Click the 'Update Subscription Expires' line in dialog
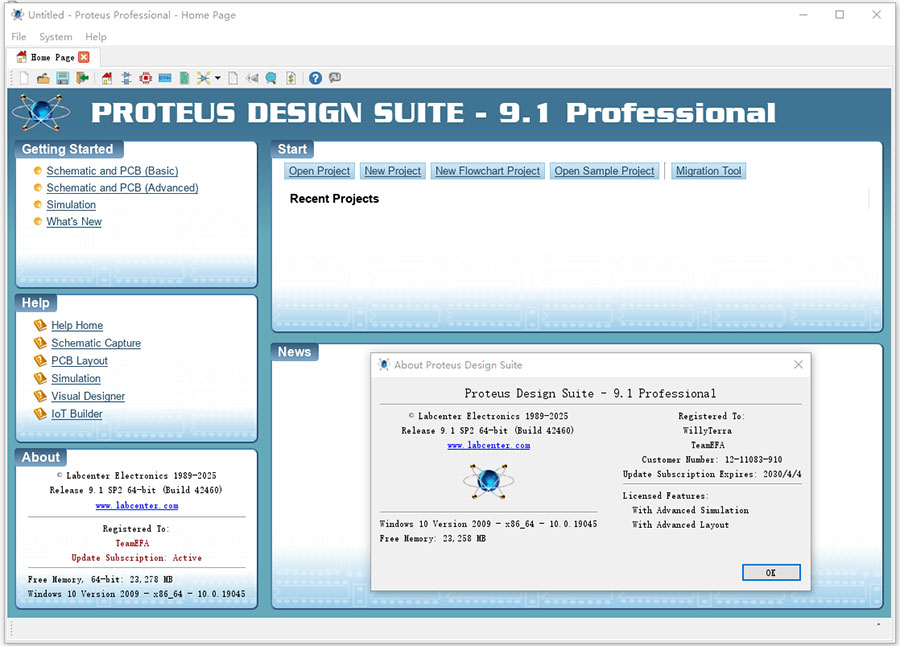The width and height of the screenshot is (900, 646). (712, 474)
